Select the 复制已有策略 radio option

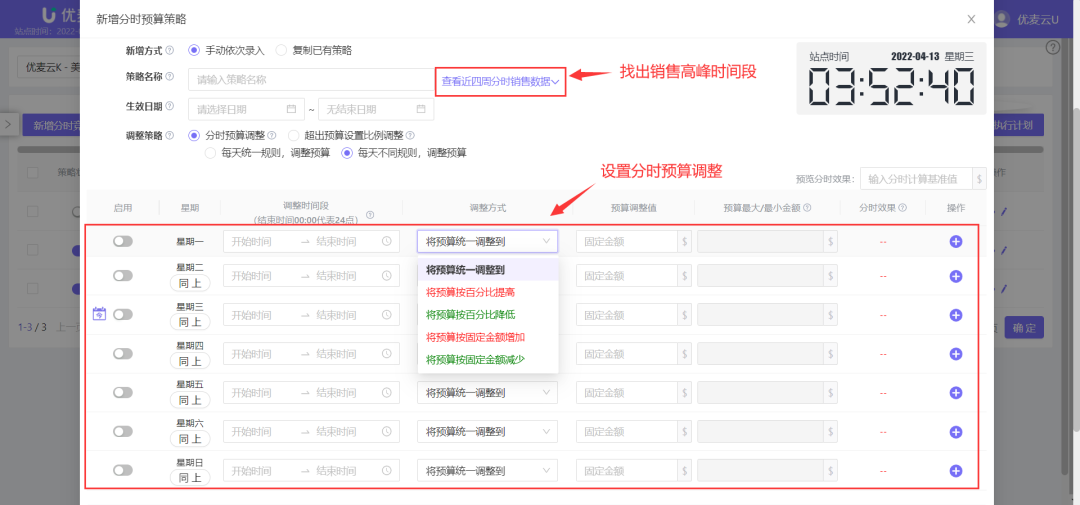(281, 50)
